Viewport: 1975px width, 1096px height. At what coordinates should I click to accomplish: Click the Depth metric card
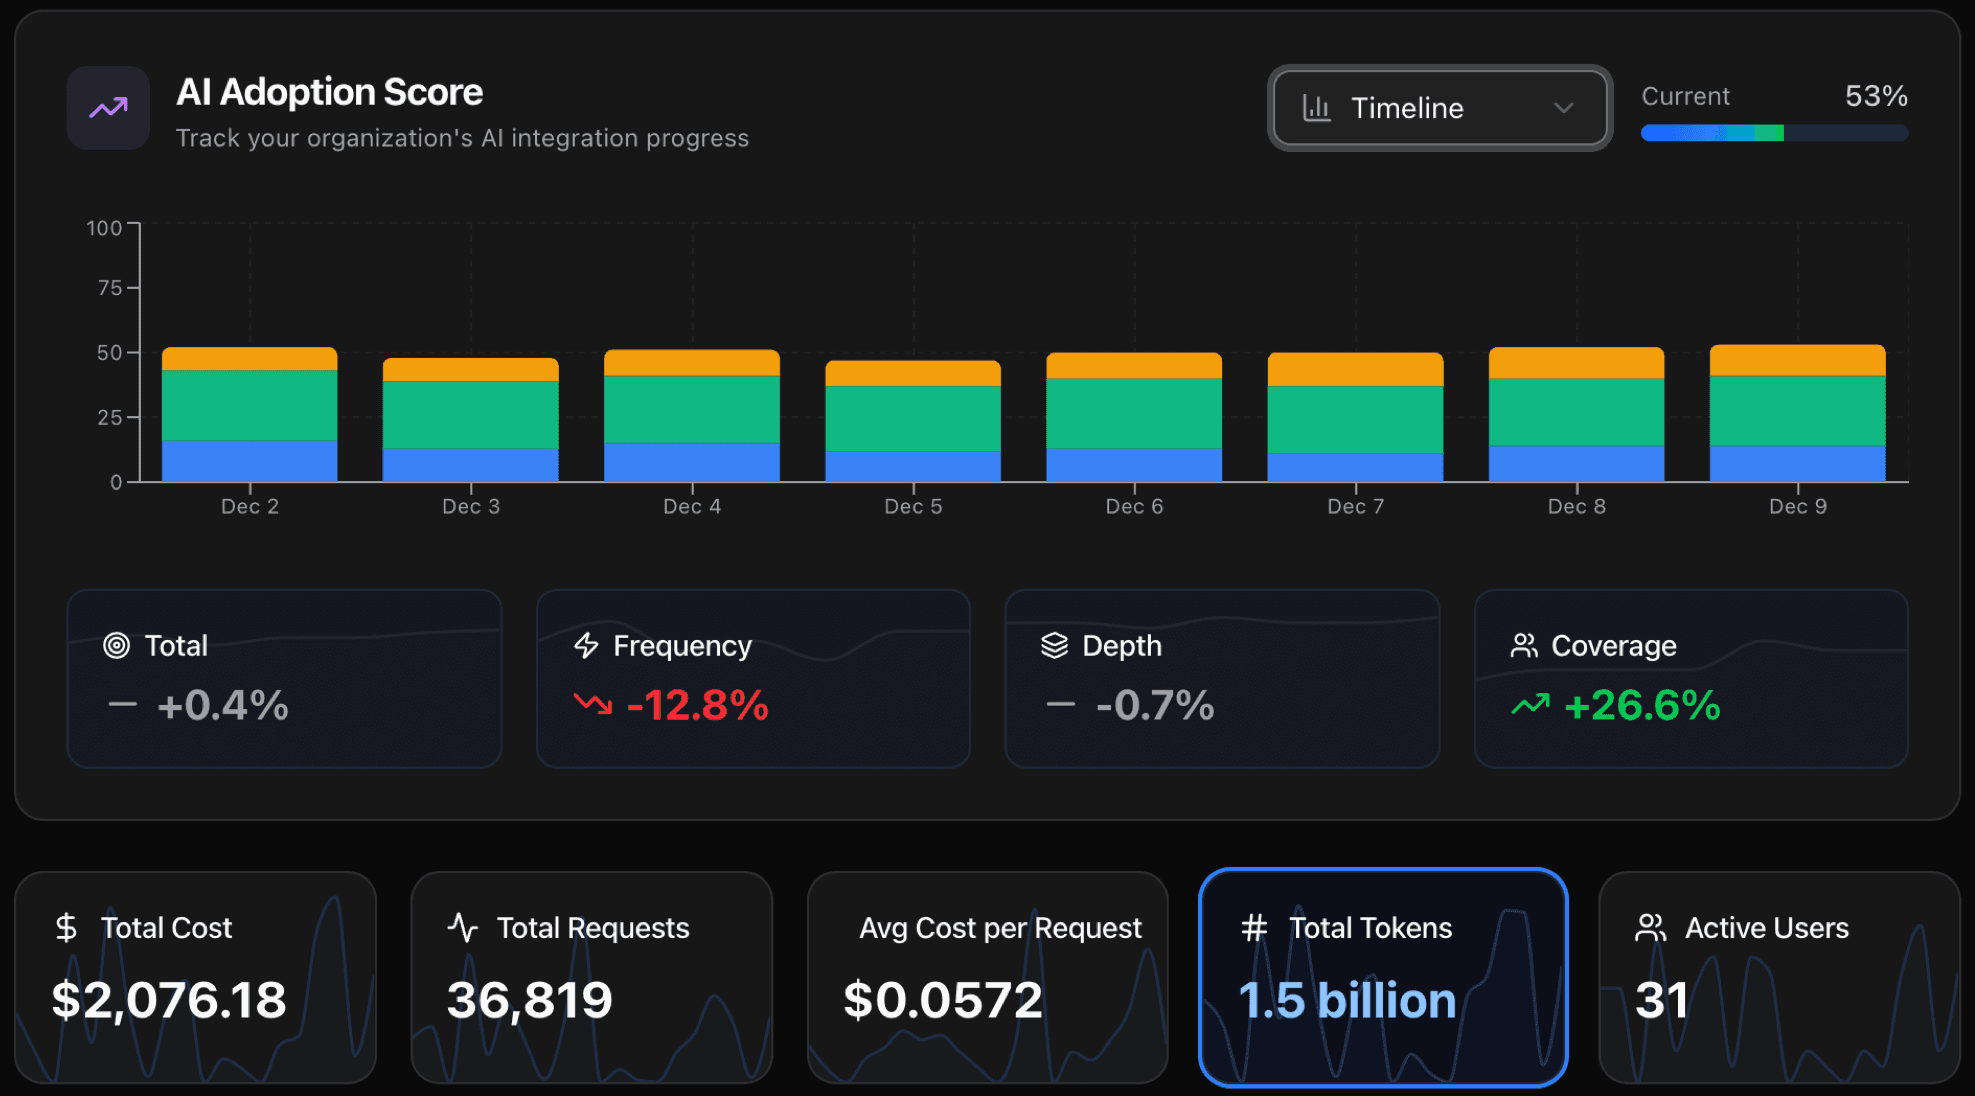pos(1222,680)
